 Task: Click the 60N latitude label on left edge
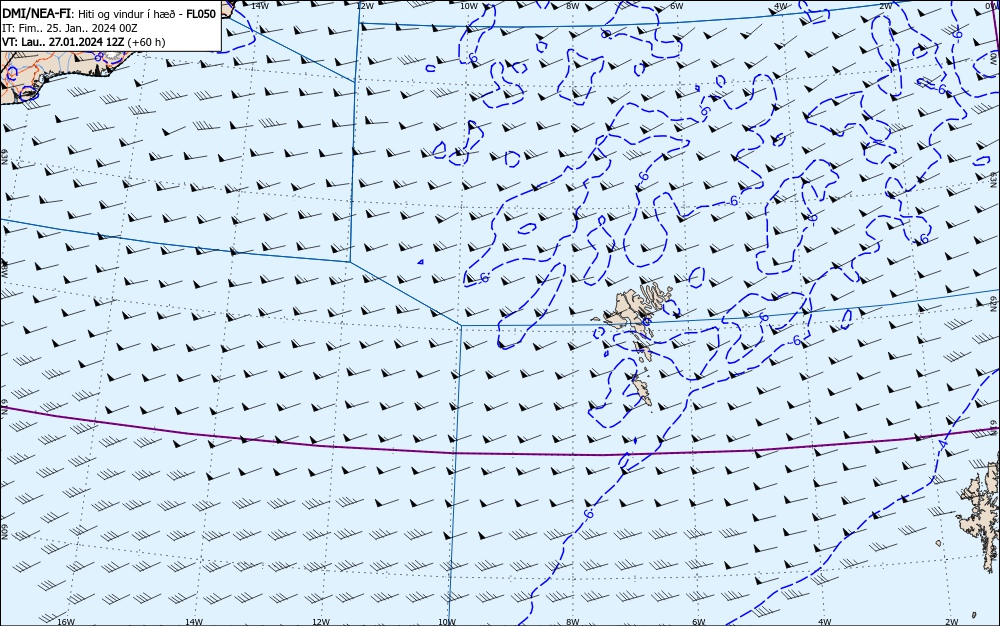4,532
